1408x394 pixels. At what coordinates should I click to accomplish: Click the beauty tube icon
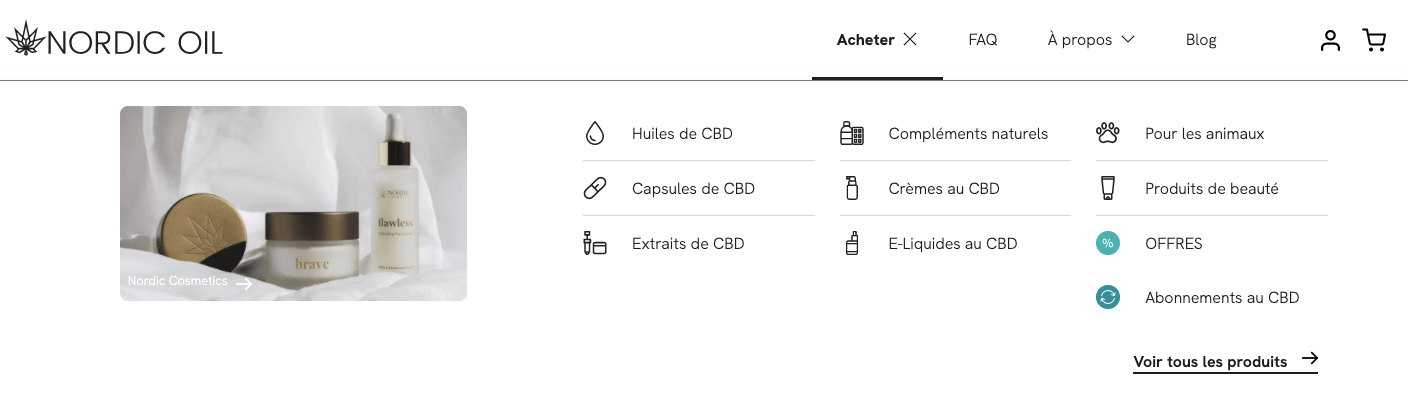[1107, 188]
